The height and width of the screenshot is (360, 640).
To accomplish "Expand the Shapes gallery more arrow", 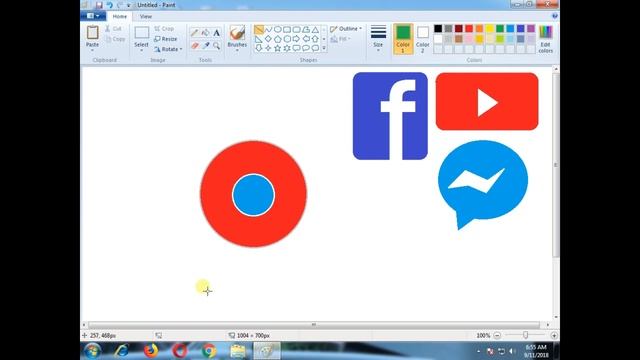I will point(324,48).
